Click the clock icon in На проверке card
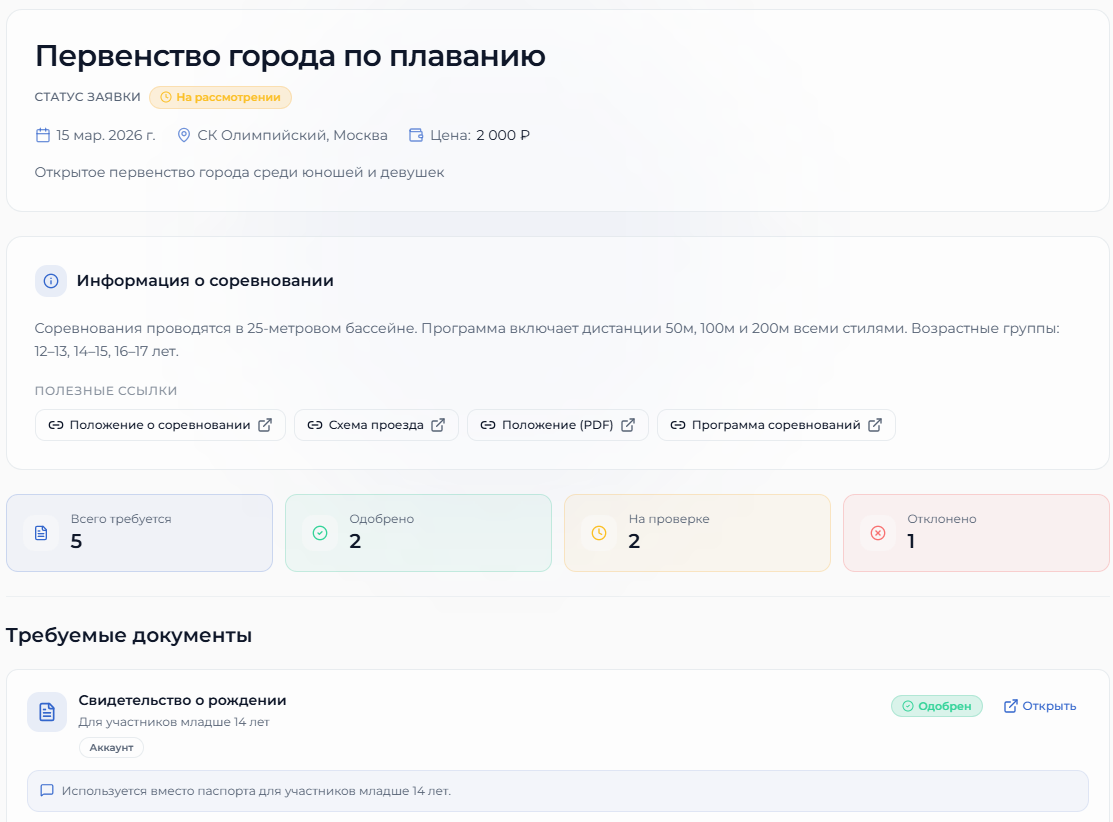 point(598,532)
